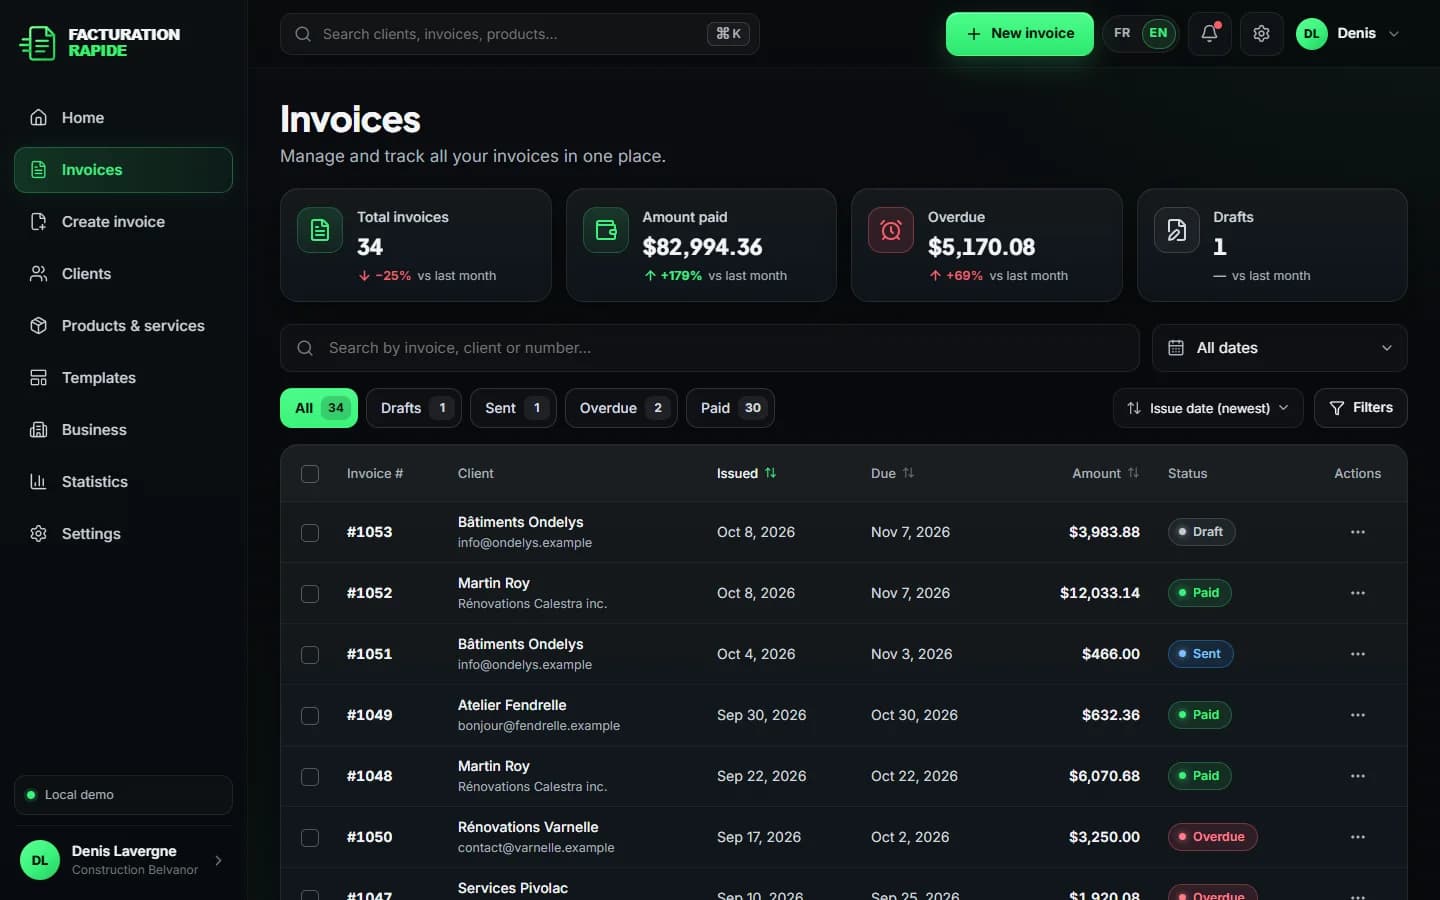Show the Overdue invoices tab

point(621,408)
